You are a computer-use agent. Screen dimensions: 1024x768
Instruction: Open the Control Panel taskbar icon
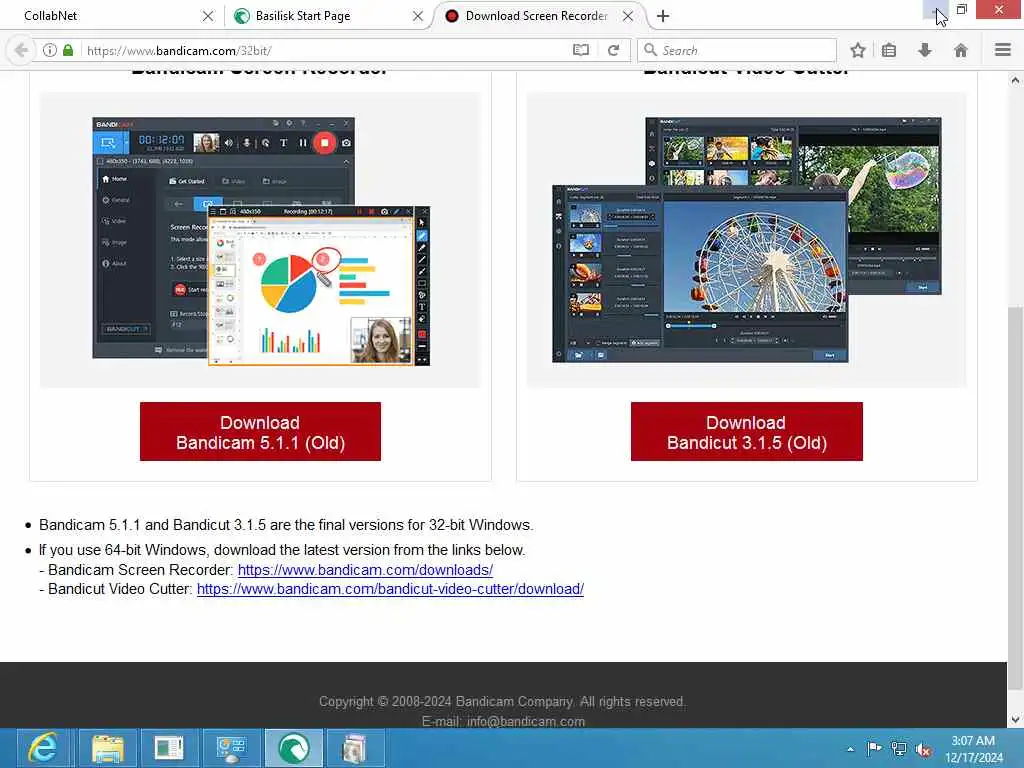coord(231,748)
